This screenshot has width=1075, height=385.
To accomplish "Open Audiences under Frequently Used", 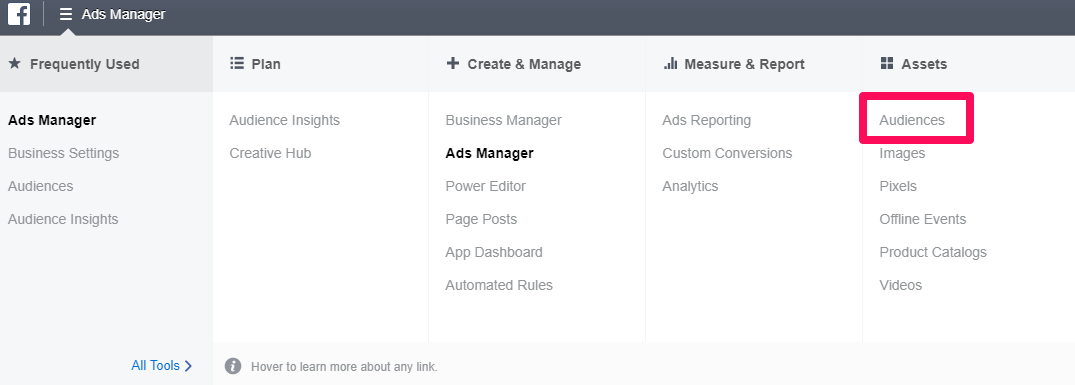I will tap(40, 186).
